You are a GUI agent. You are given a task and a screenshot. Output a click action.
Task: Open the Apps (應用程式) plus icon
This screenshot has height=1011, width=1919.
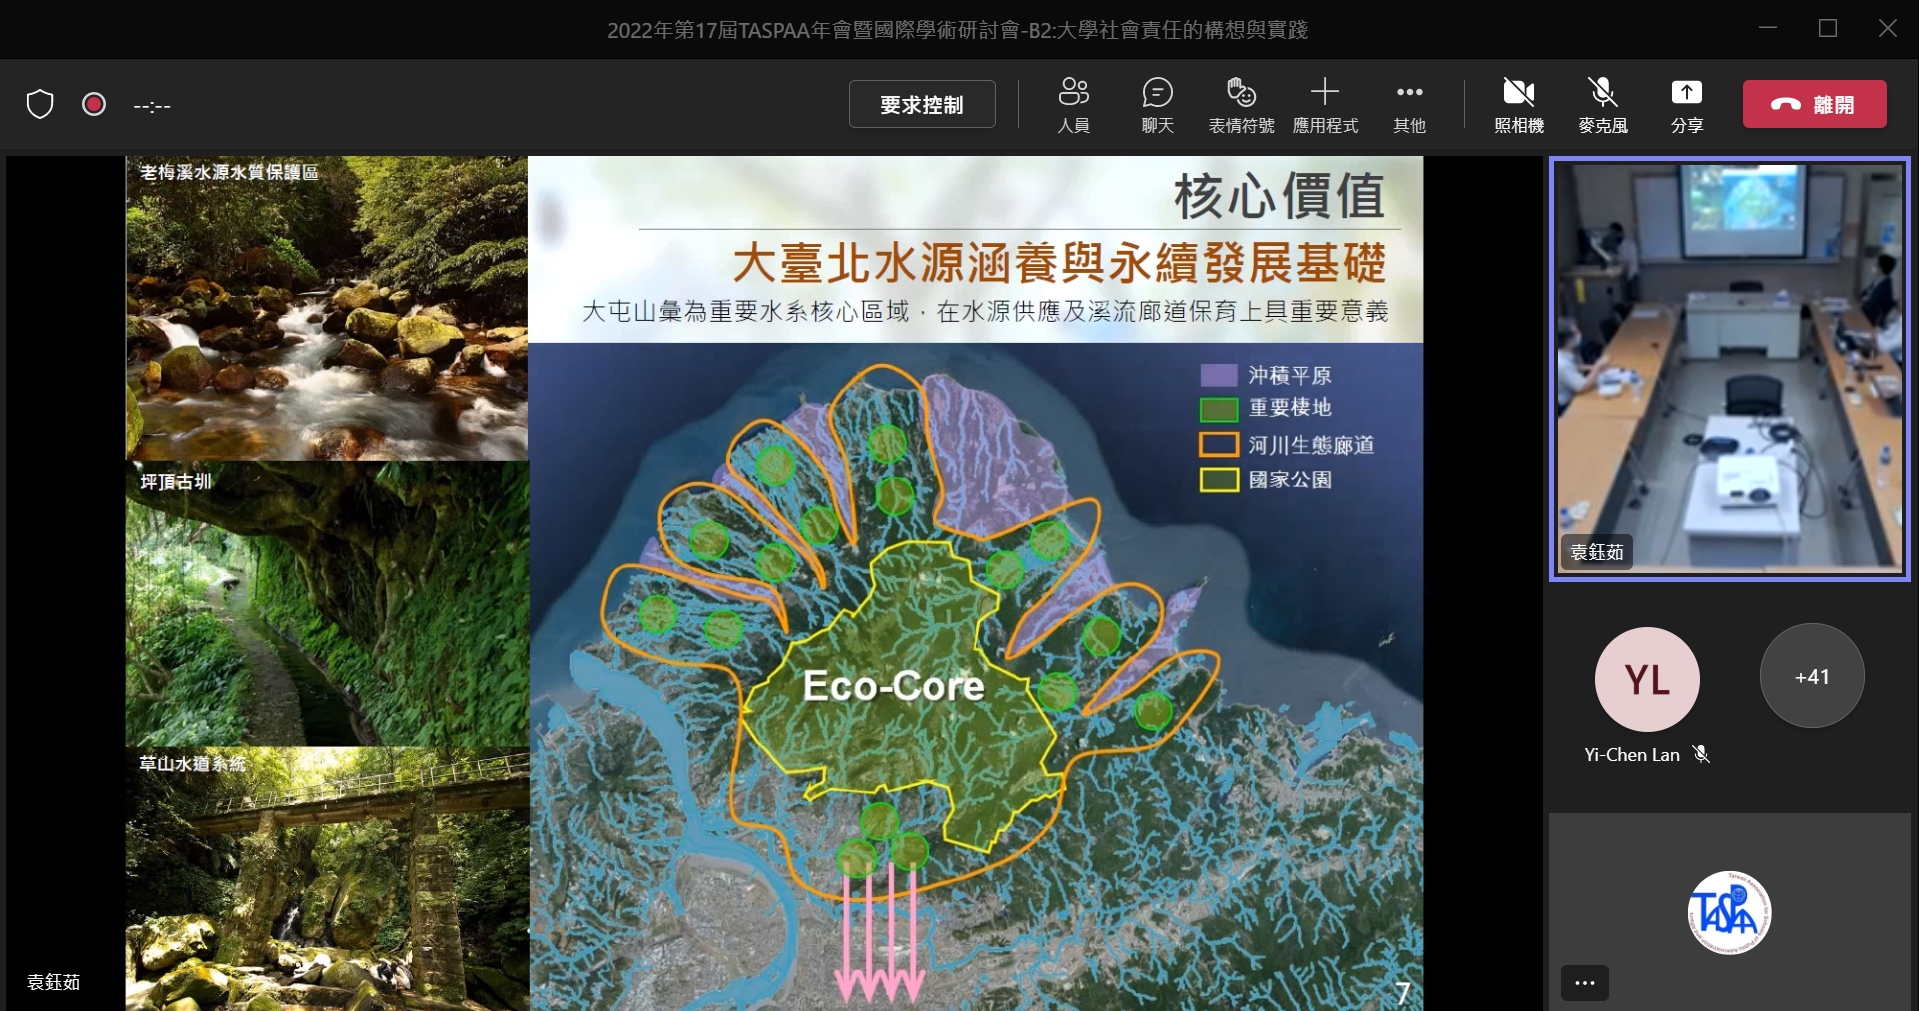point(1325,104)
